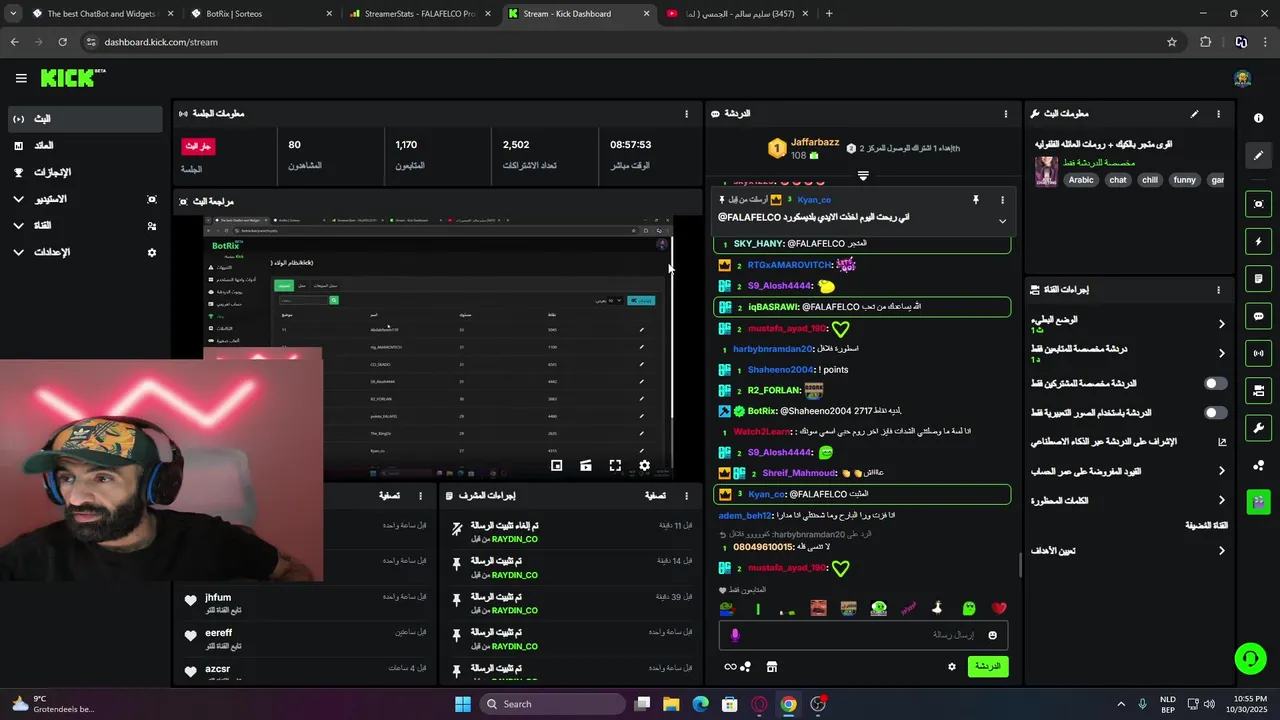Expand the goals setting chevron
The width and height of the screenshot is (1280, 720).
pos(1221,550)
